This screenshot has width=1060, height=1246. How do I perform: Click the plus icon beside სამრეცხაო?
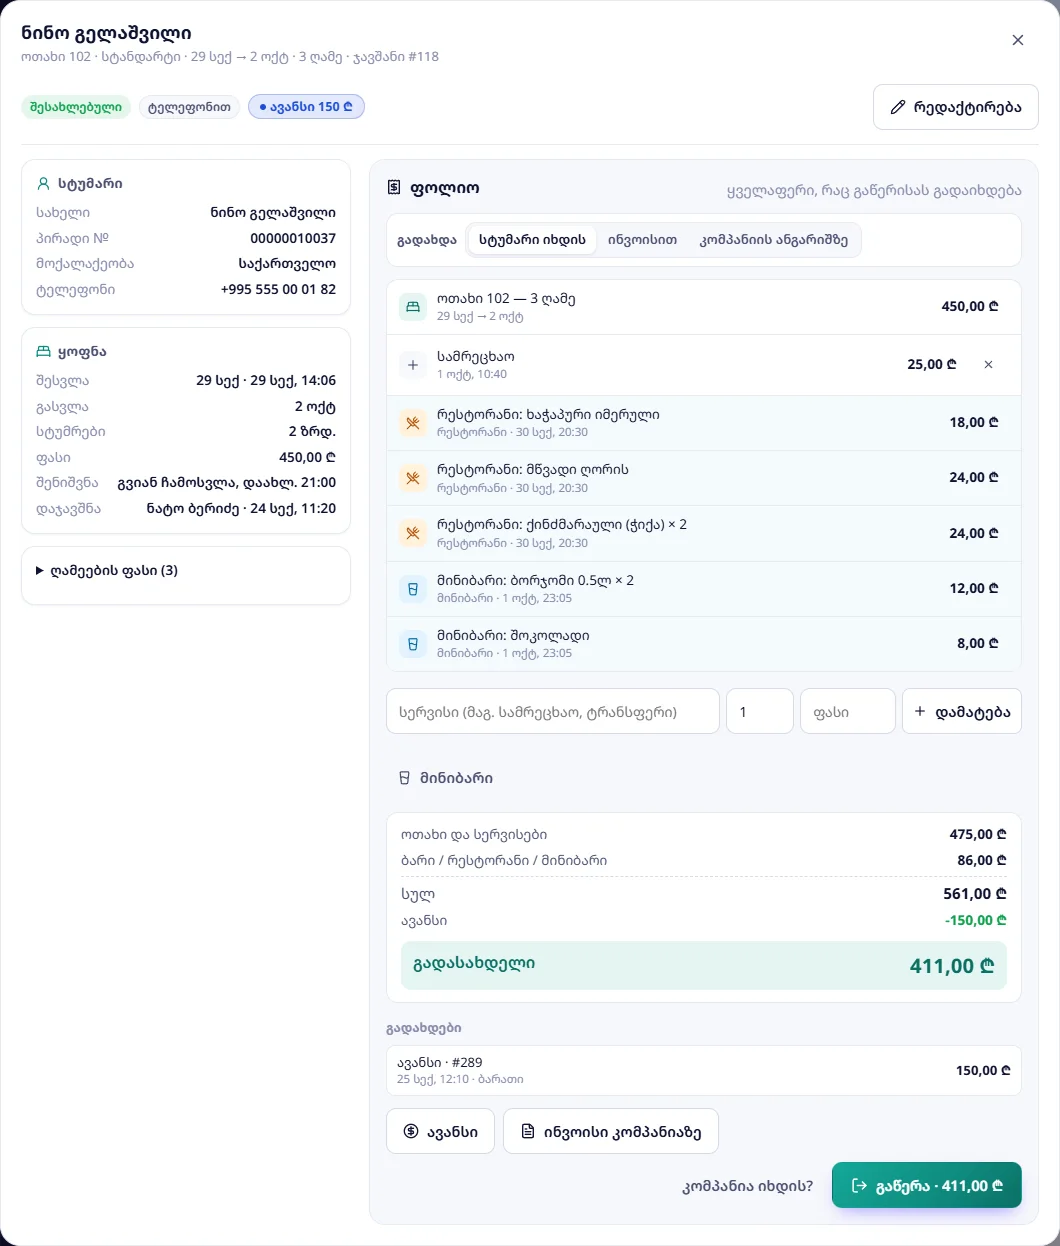pyautogui.click(x=413, y=365)
